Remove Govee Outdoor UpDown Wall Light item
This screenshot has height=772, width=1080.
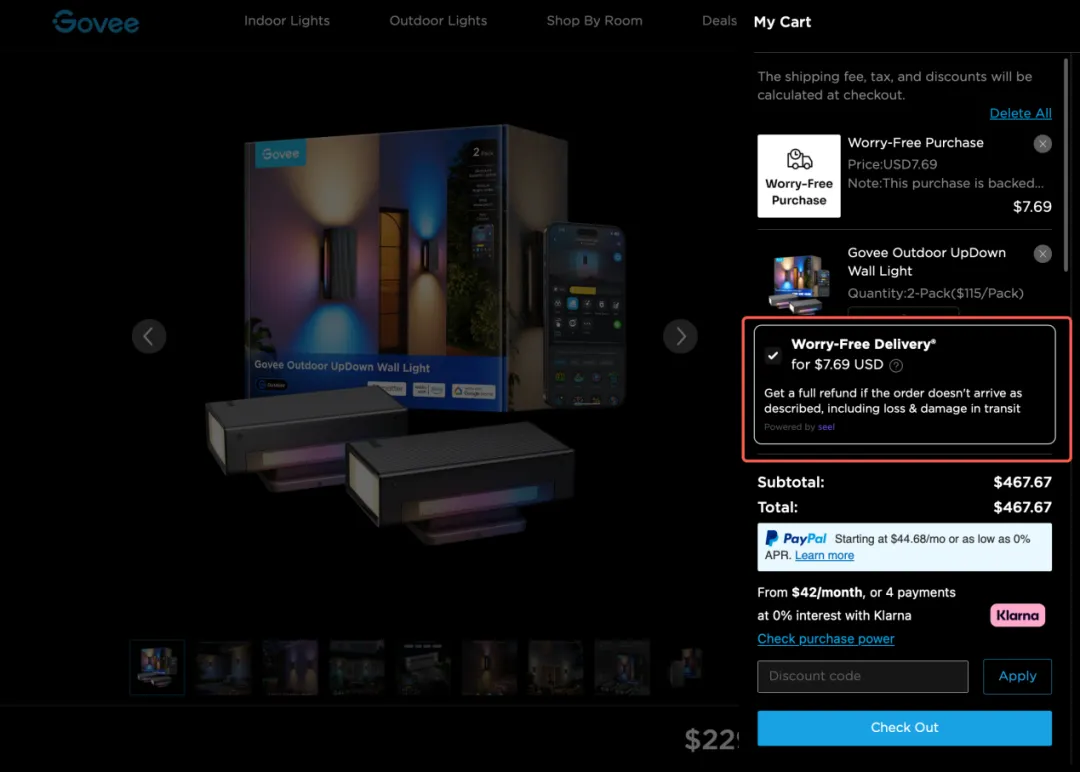(x=1042, y=254)
